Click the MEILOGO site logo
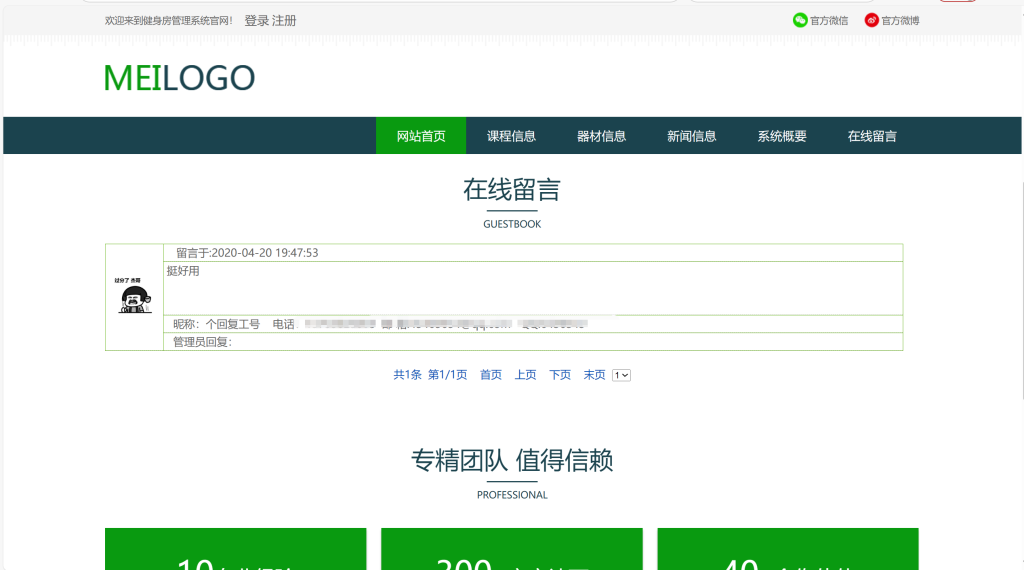The image size is (1024, 570). (179, 78)
